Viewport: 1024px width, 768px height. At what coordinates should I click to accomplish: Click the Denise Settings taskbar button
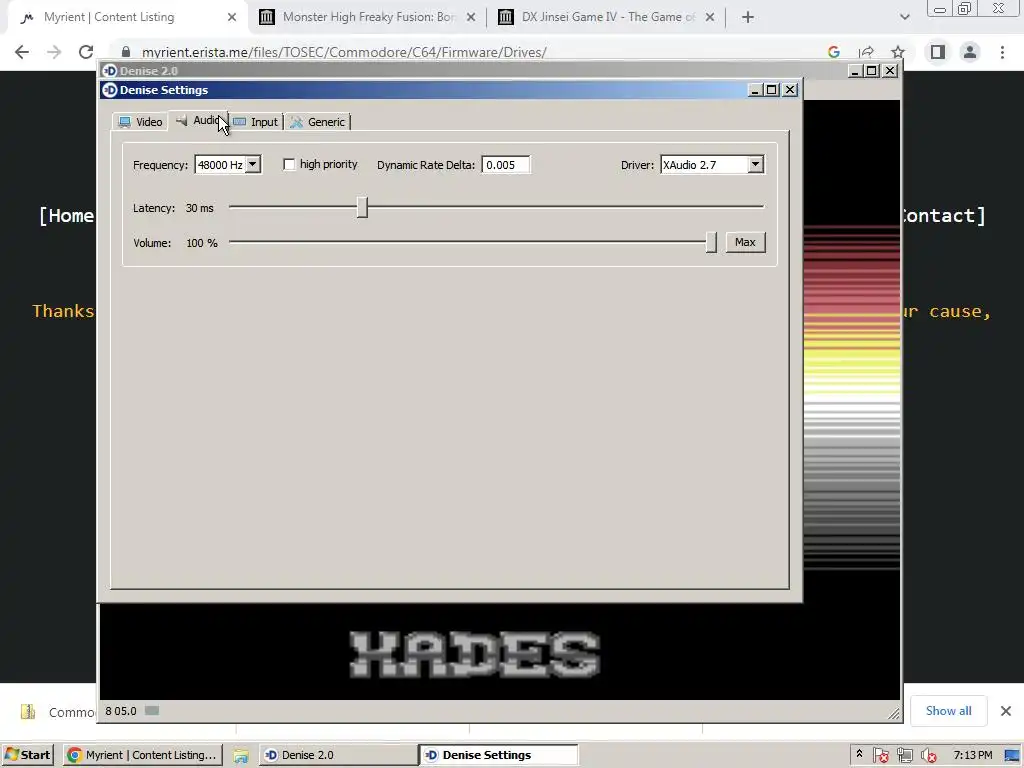click(x=499, y=755)
